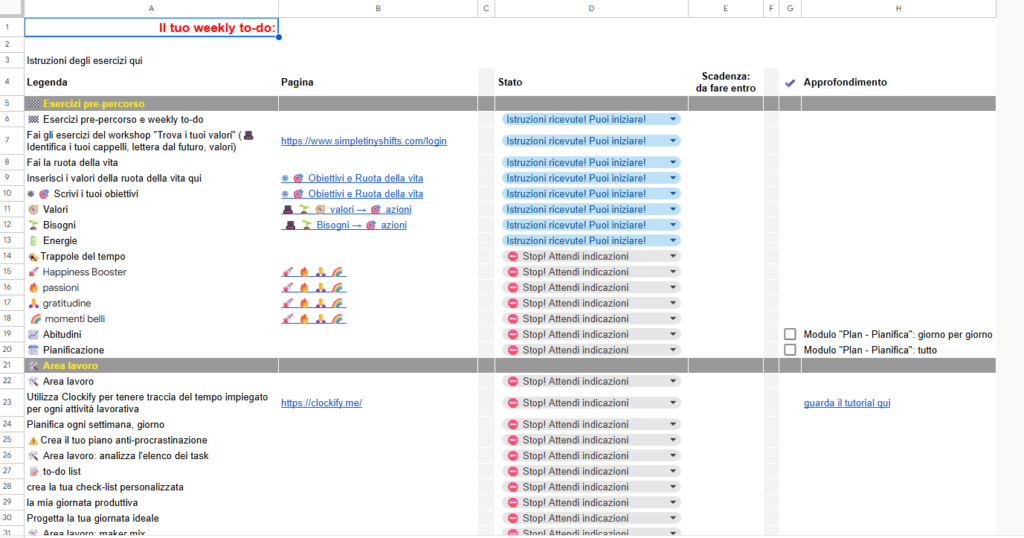Follow the guarda il tutorial qui link
The width and height of the screenshot is (1024, 538).
[846, 403]
